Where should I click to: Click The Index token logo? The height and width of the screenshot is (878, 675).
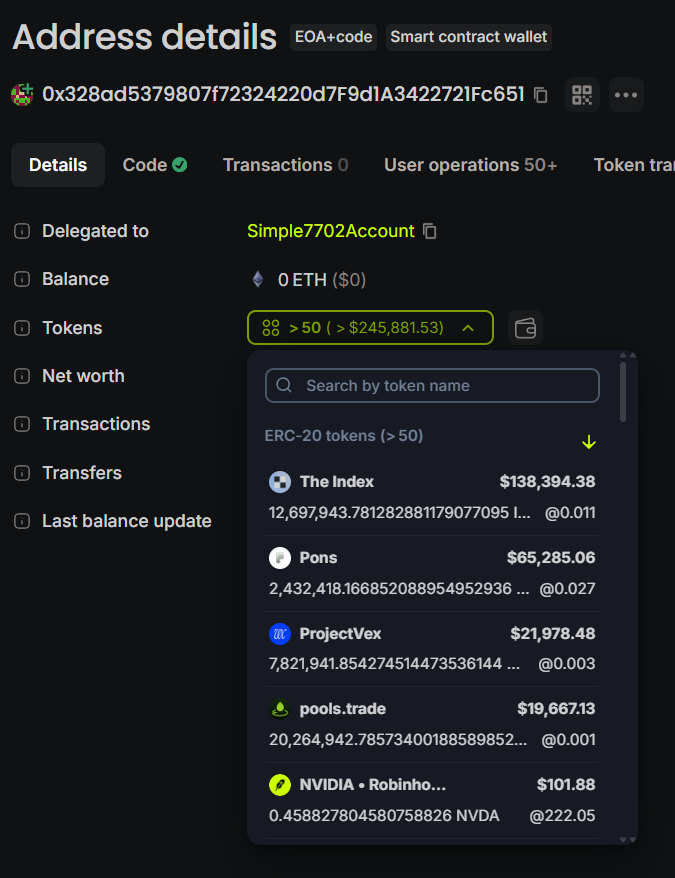[280, 482]
